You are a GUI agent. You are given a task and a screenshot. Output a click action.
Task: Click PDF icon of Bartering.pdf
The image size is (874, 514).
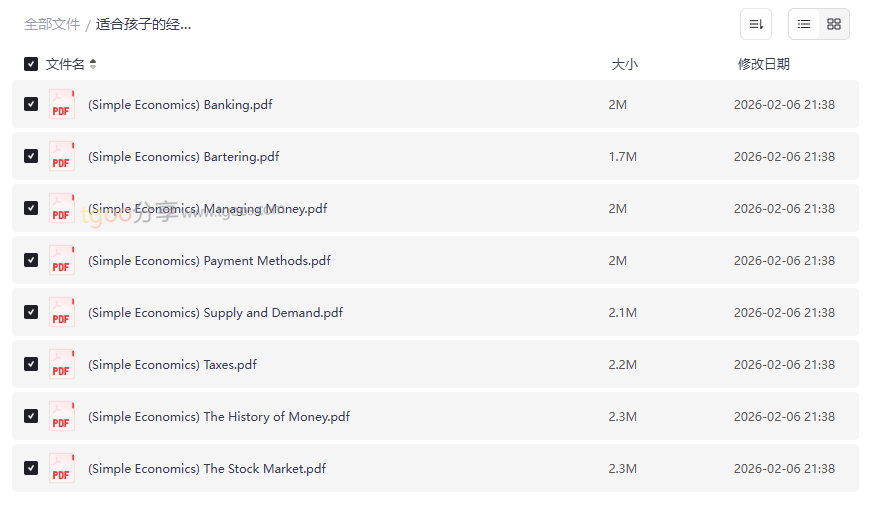click(62, 157)
